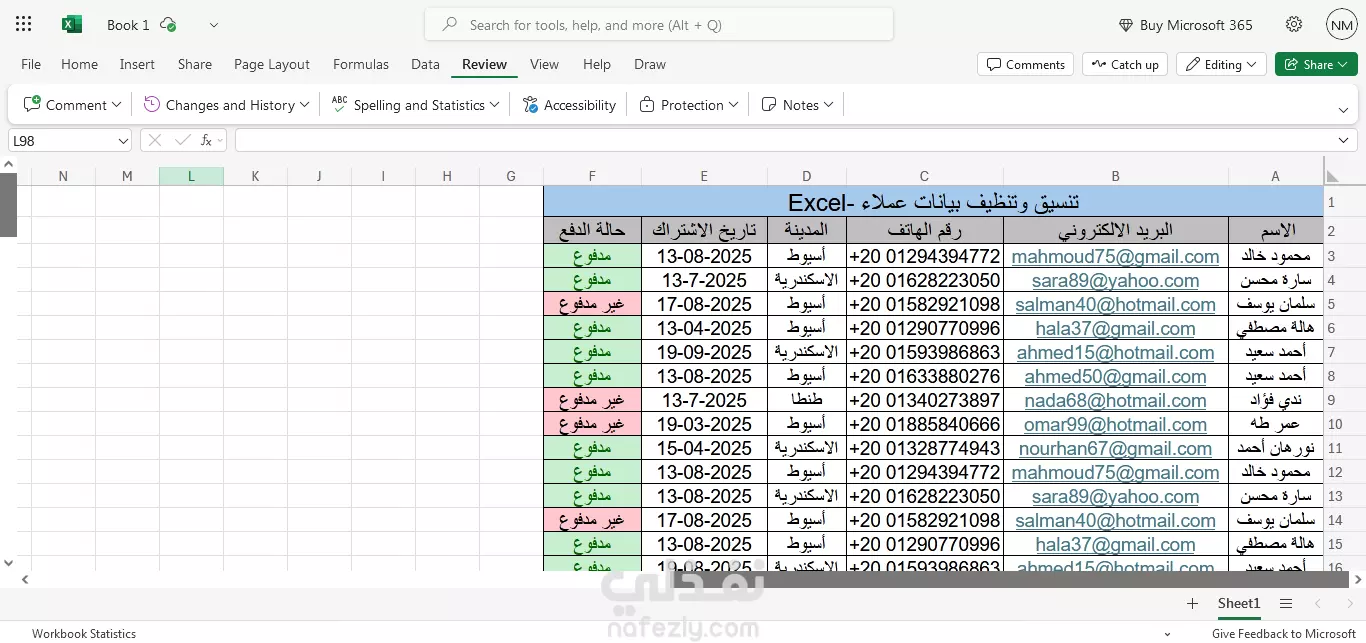Open Workbook Statistics in status bar
The height and width of the screenshot is (643, 1366).
84,633
